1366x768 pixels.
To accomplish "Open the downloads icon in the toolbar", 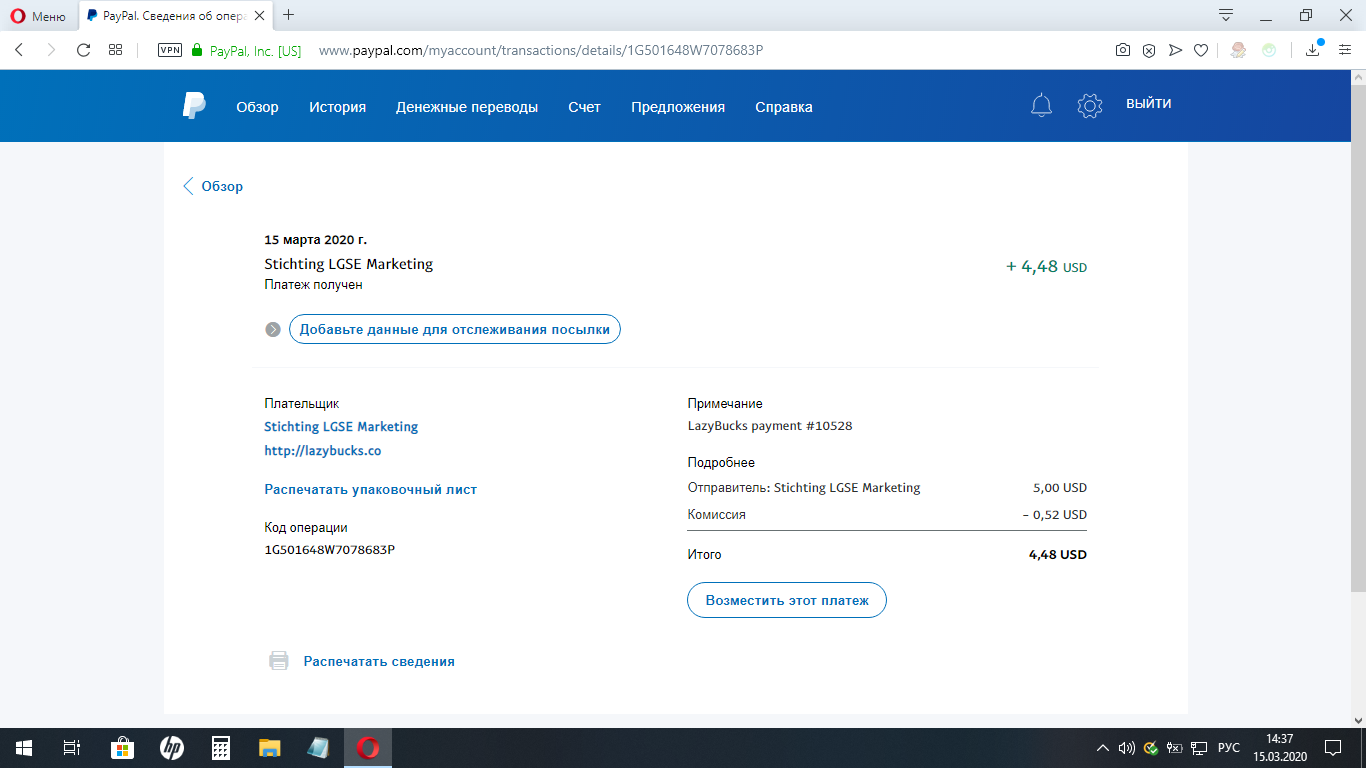I will pos(1314,50).
